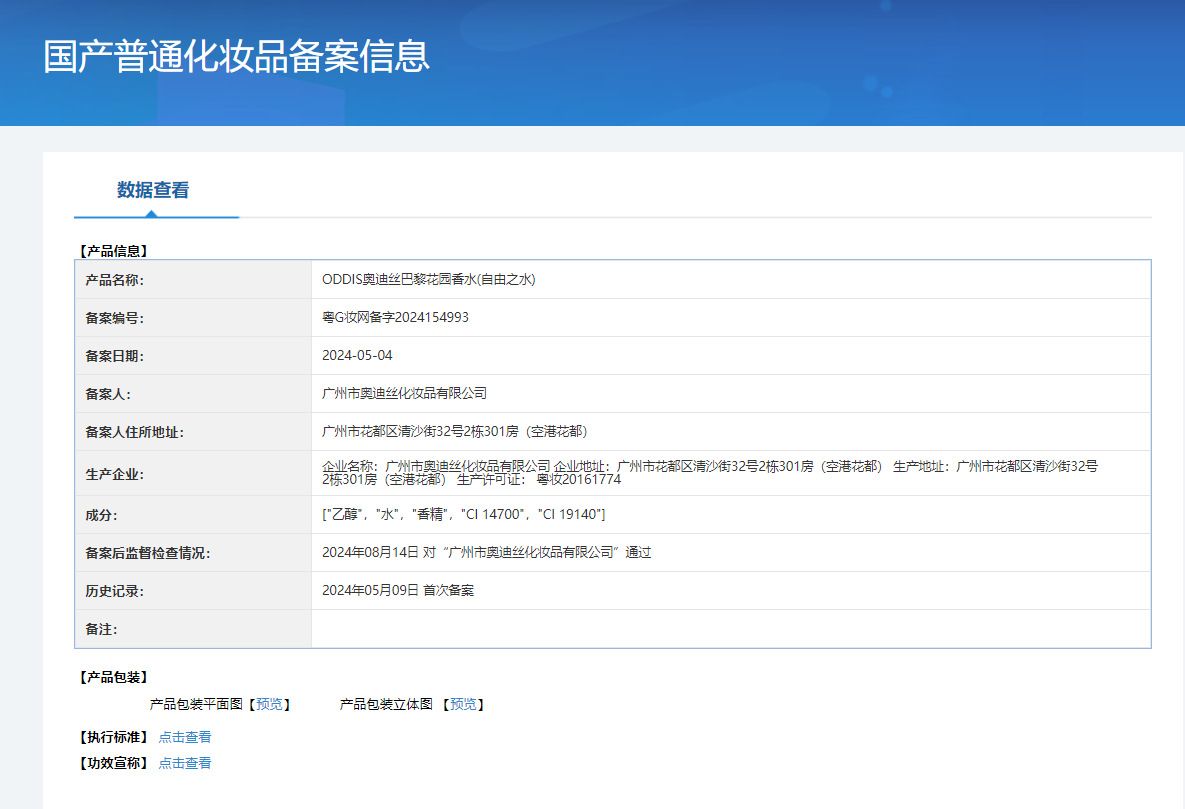1185x809 pixels.
Task: Click the 产品包装平面图 label text
Action: (x=196, y=704)
